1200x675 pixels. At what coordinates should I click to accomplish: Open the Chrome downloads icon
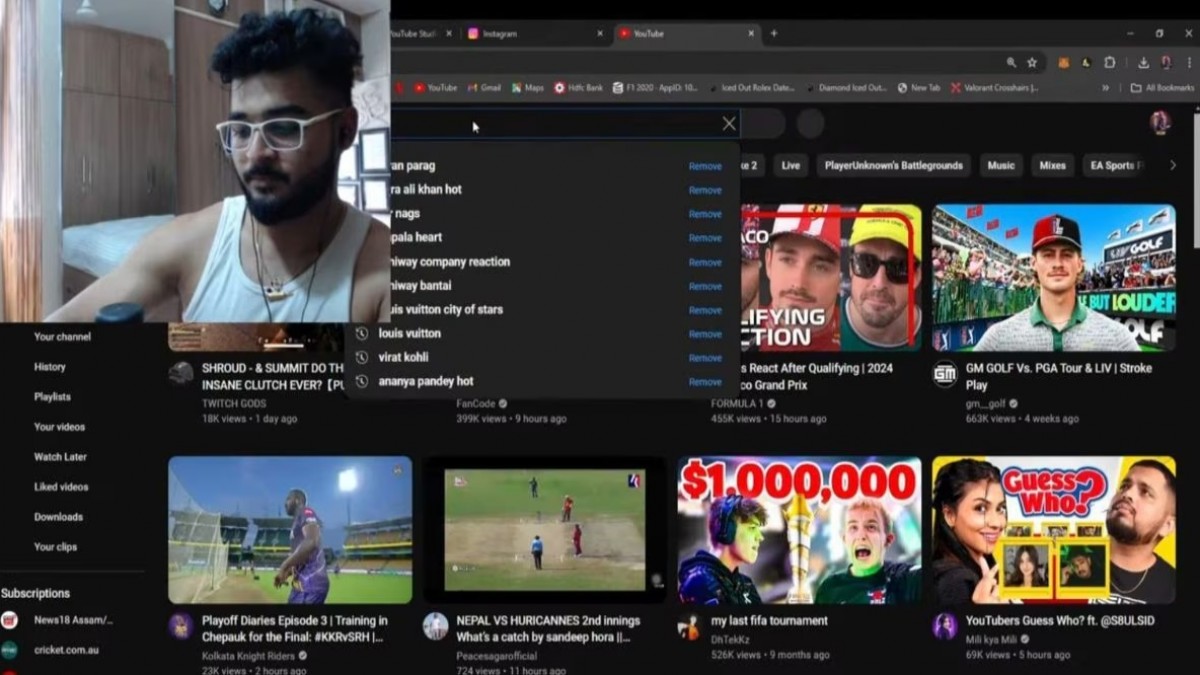pyautogui.click(x=1143, y=62)
